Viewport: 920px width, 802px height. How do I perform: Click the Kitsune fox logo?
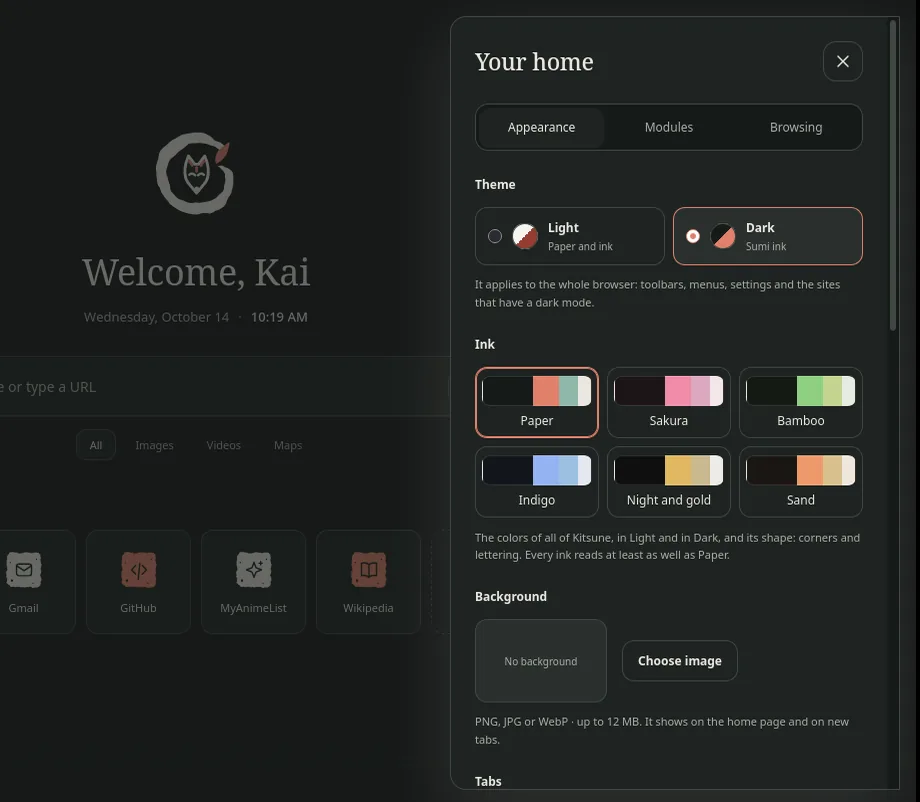(195, 173)
